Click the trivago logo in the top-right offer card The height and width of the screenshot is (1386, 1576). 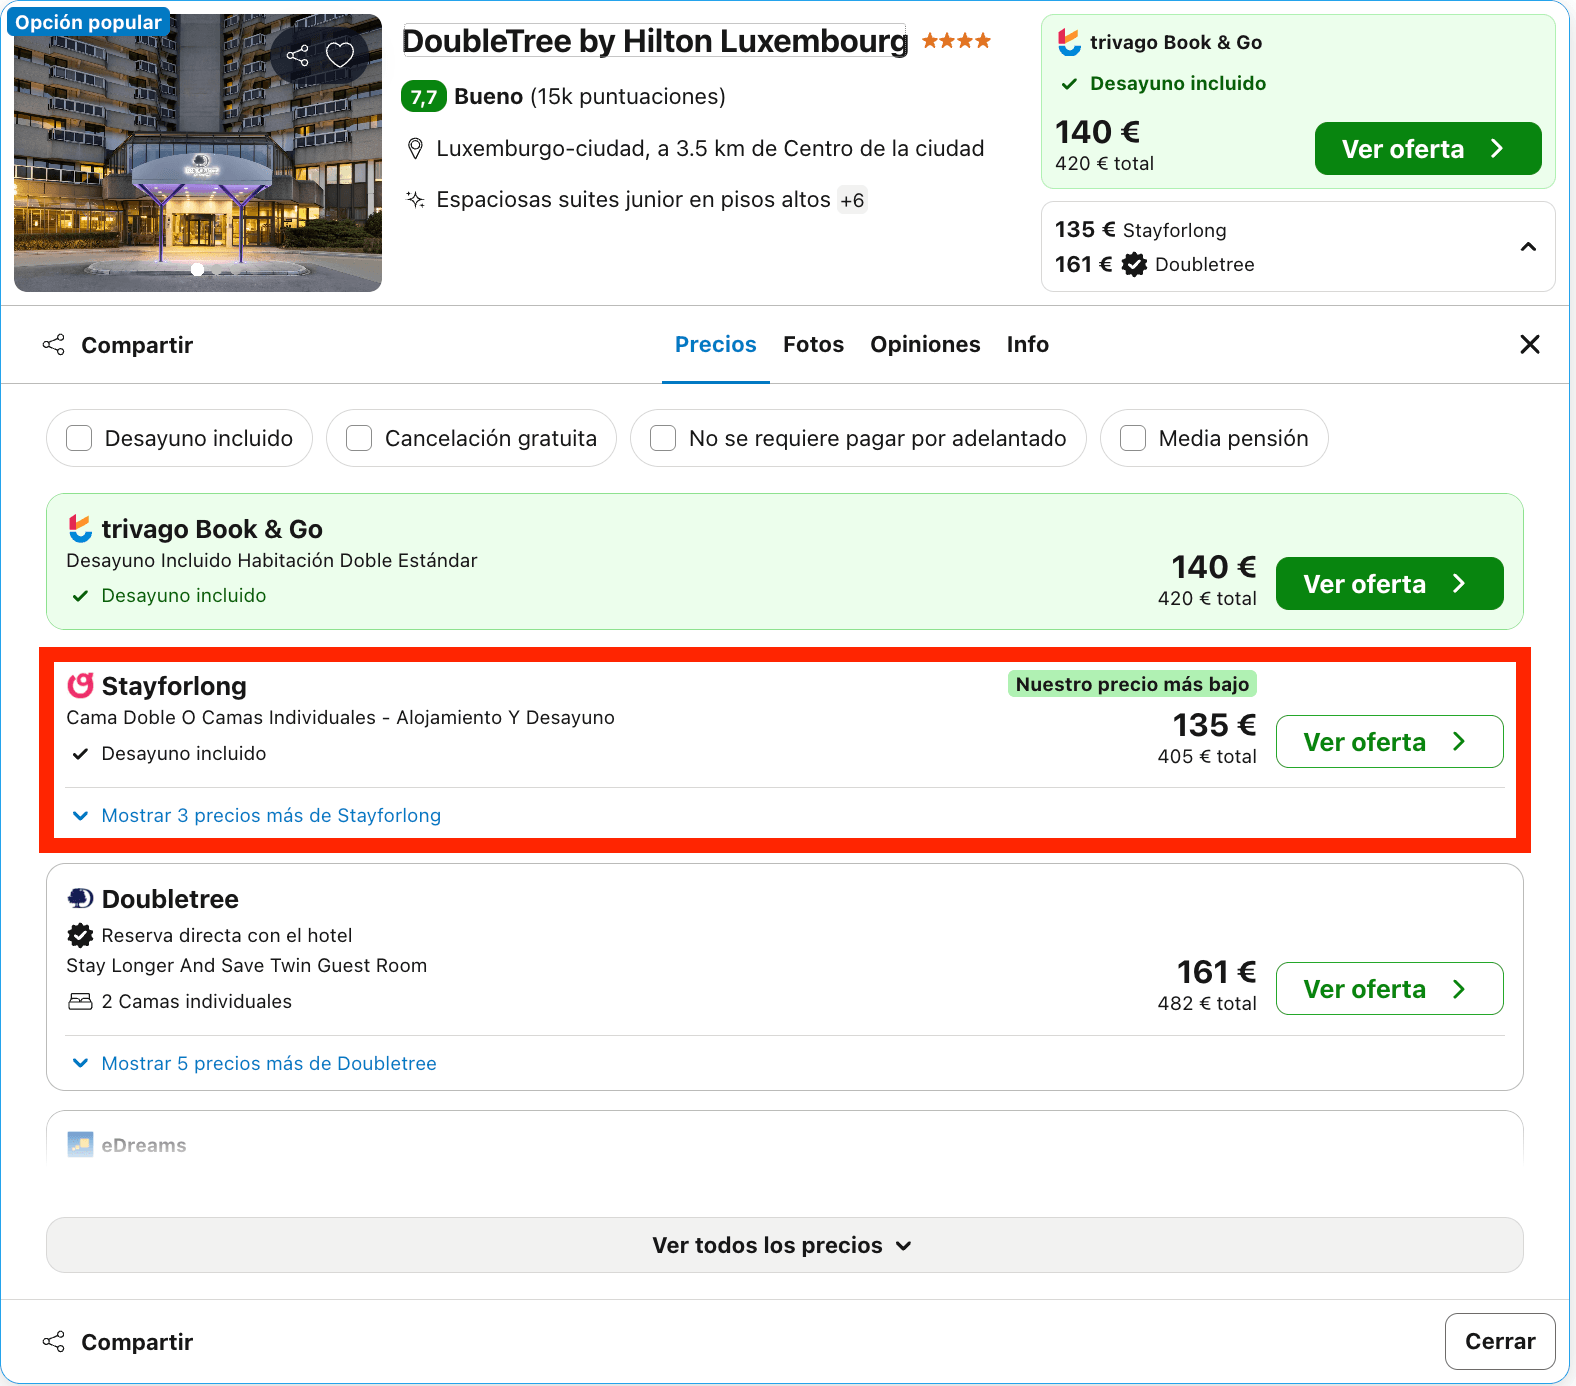tap(1069, 42)
